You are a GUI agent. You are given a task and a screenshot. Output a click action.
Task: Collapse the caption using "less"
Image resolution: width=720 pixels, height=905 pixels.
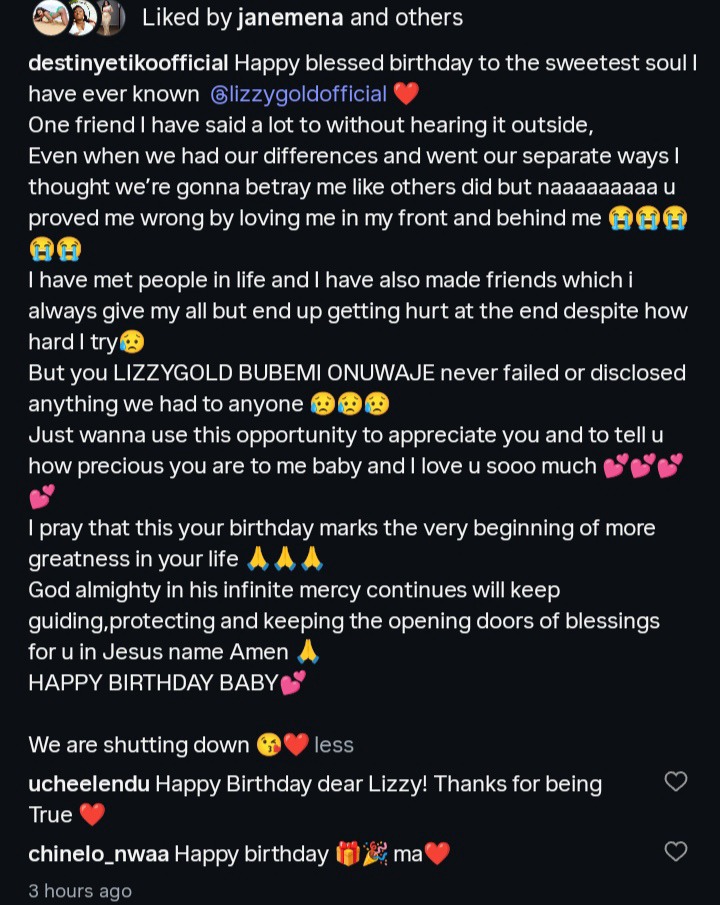coord(333,745)
